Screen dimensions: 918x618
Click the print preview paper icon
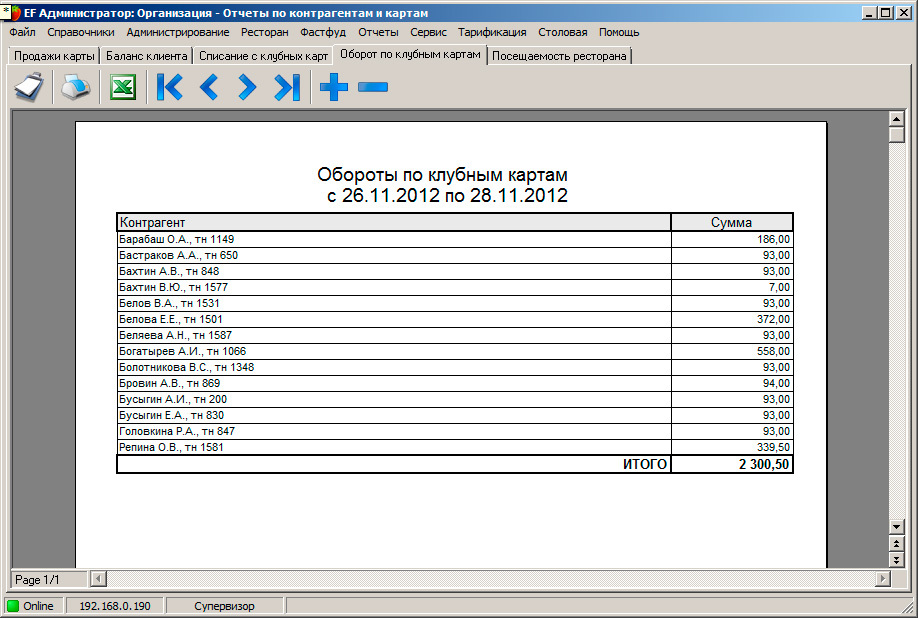[x=29, y=87]
